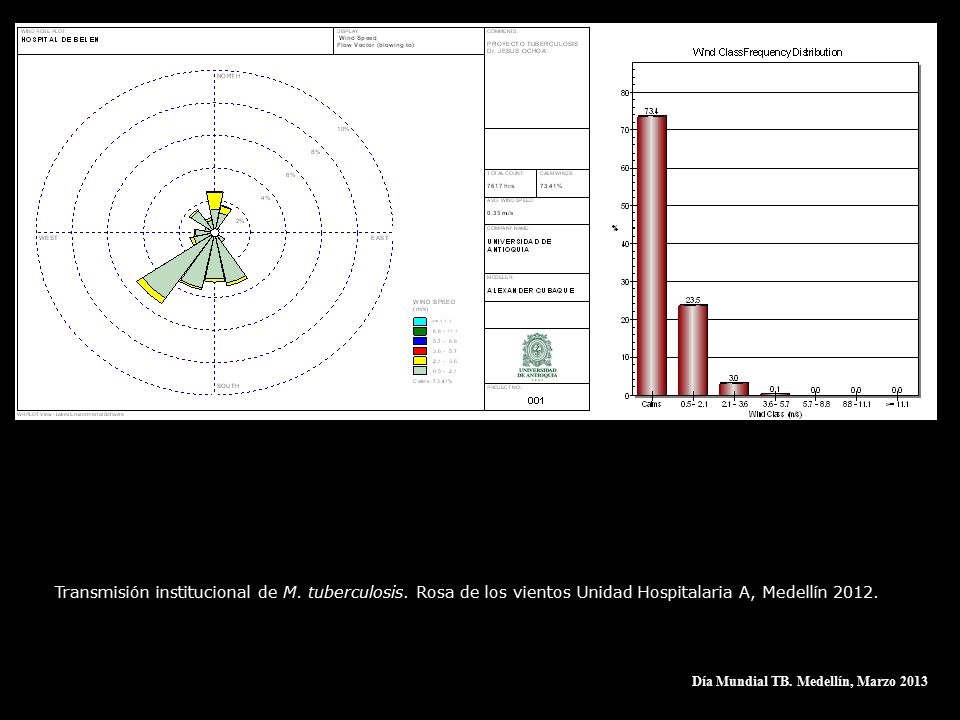Click the 'PROYECTO TUBERCULOSIS' comment text
Image resolution: width=960 pixels, height=720 pixels.
click(x=532, y=44)
